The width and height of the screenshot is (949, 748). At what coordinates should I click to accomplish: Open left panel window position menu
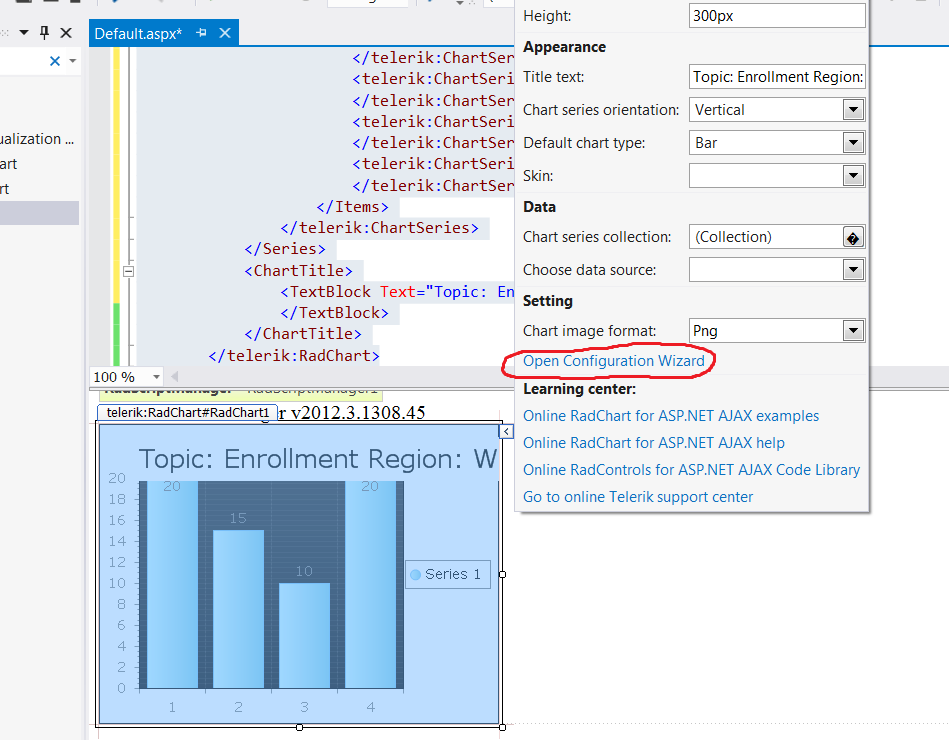(x=24, y=33)
